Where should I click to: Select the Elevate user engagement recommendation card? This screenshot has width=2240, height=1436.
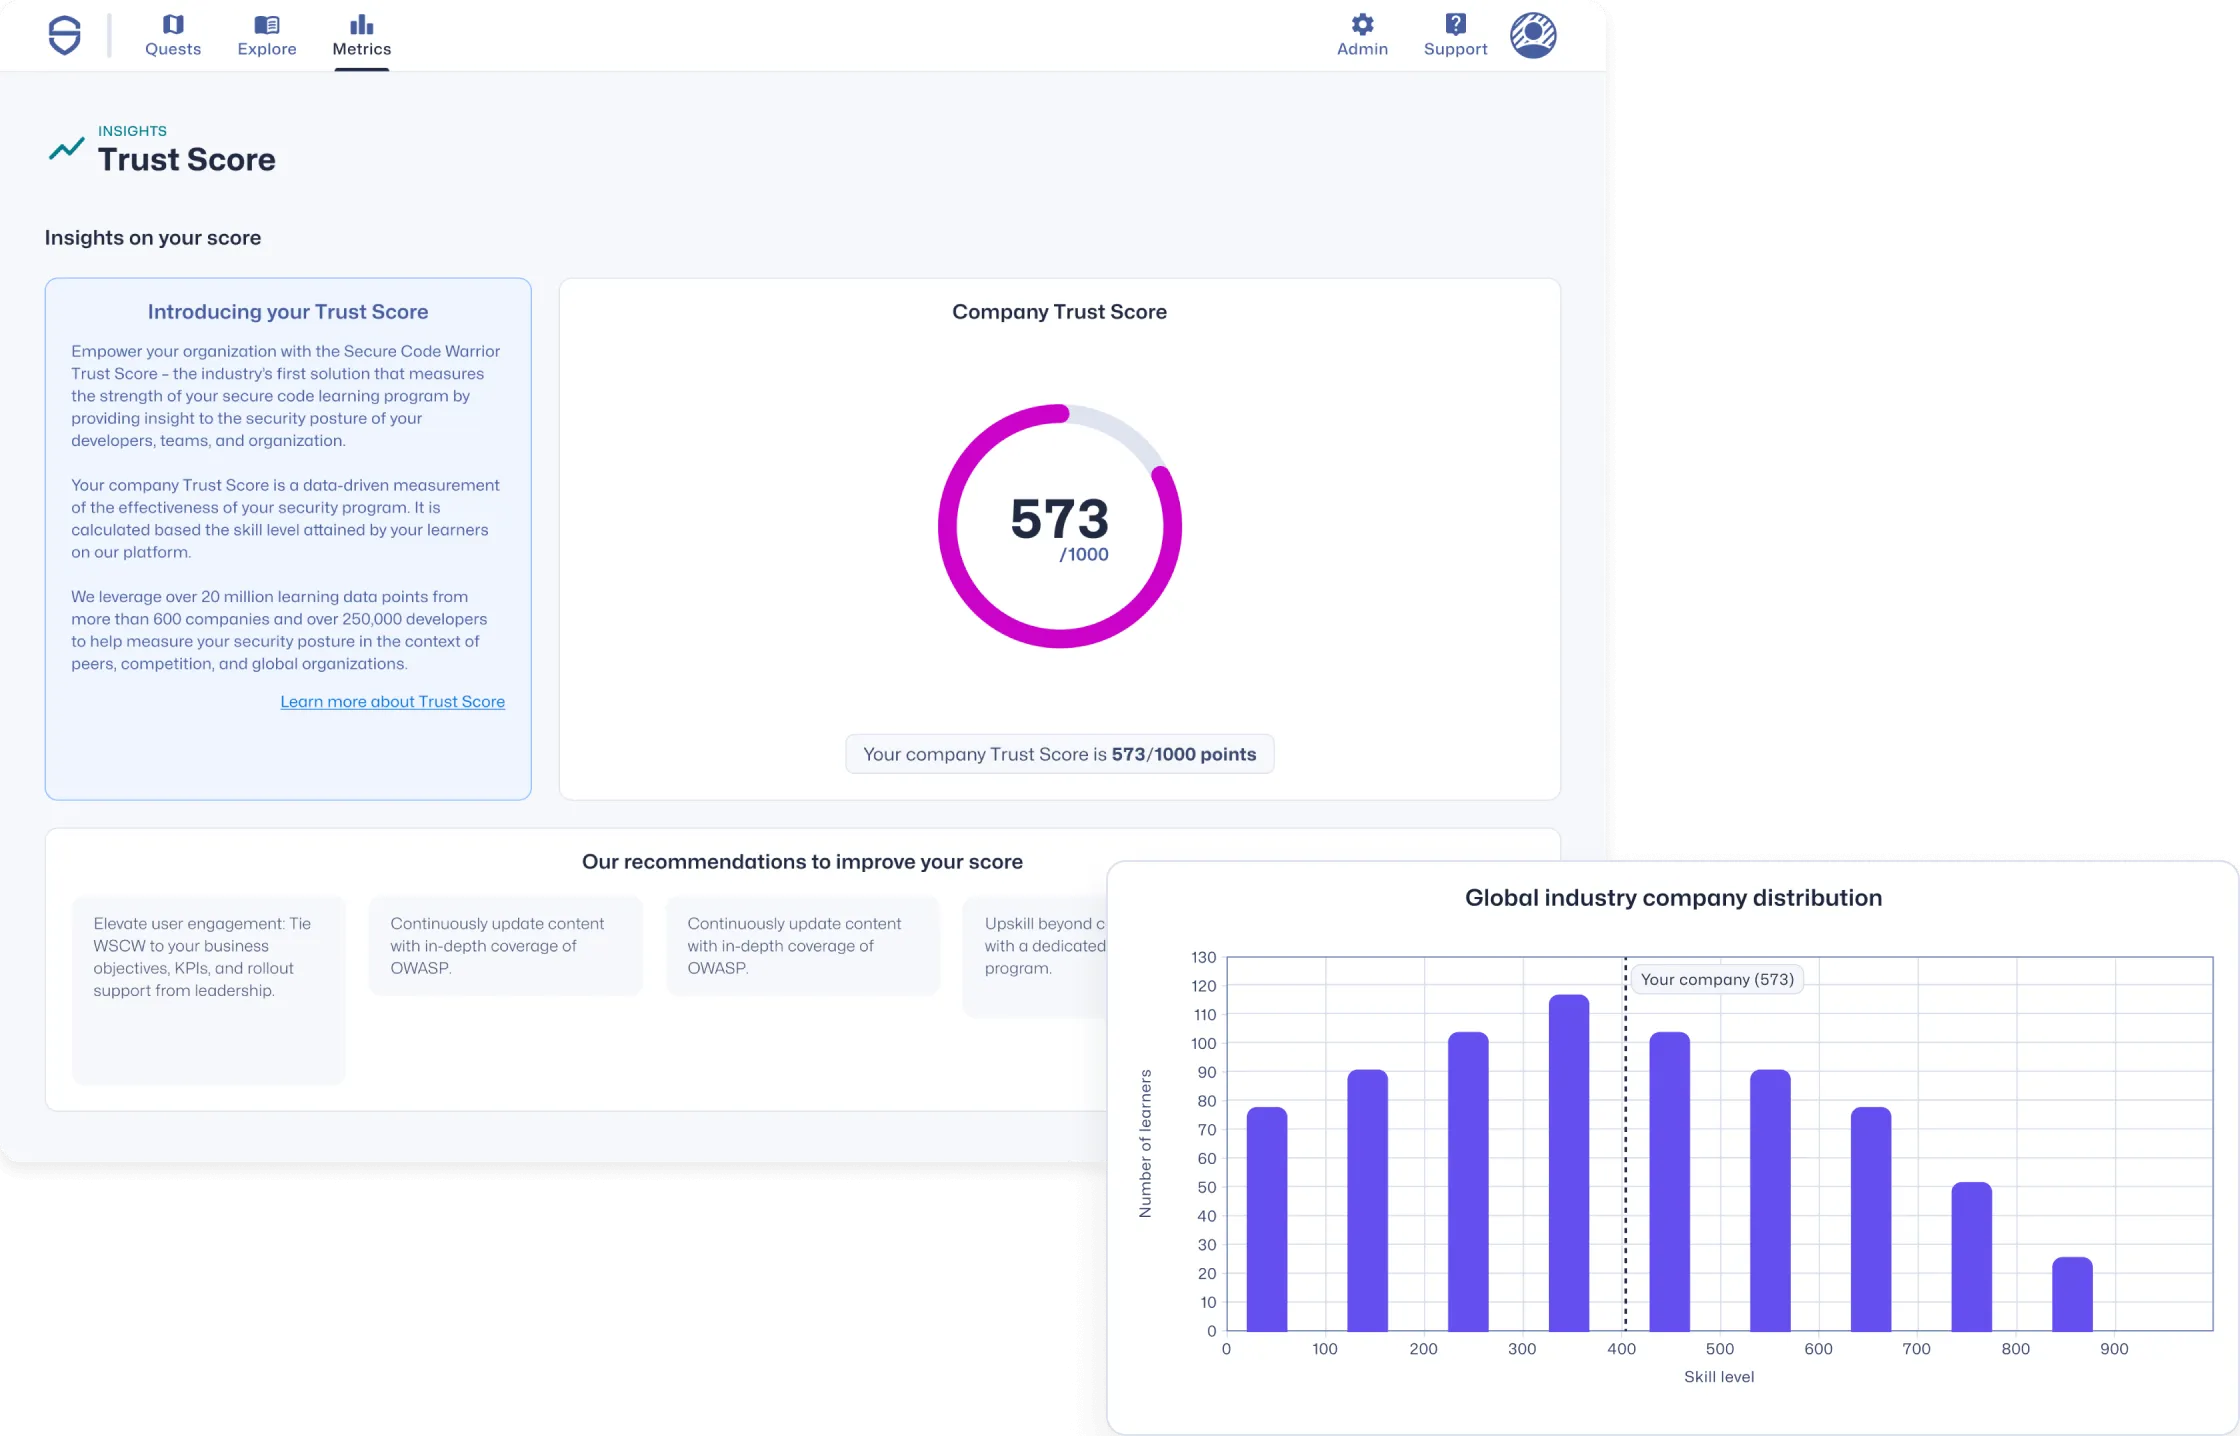[208, 989]
